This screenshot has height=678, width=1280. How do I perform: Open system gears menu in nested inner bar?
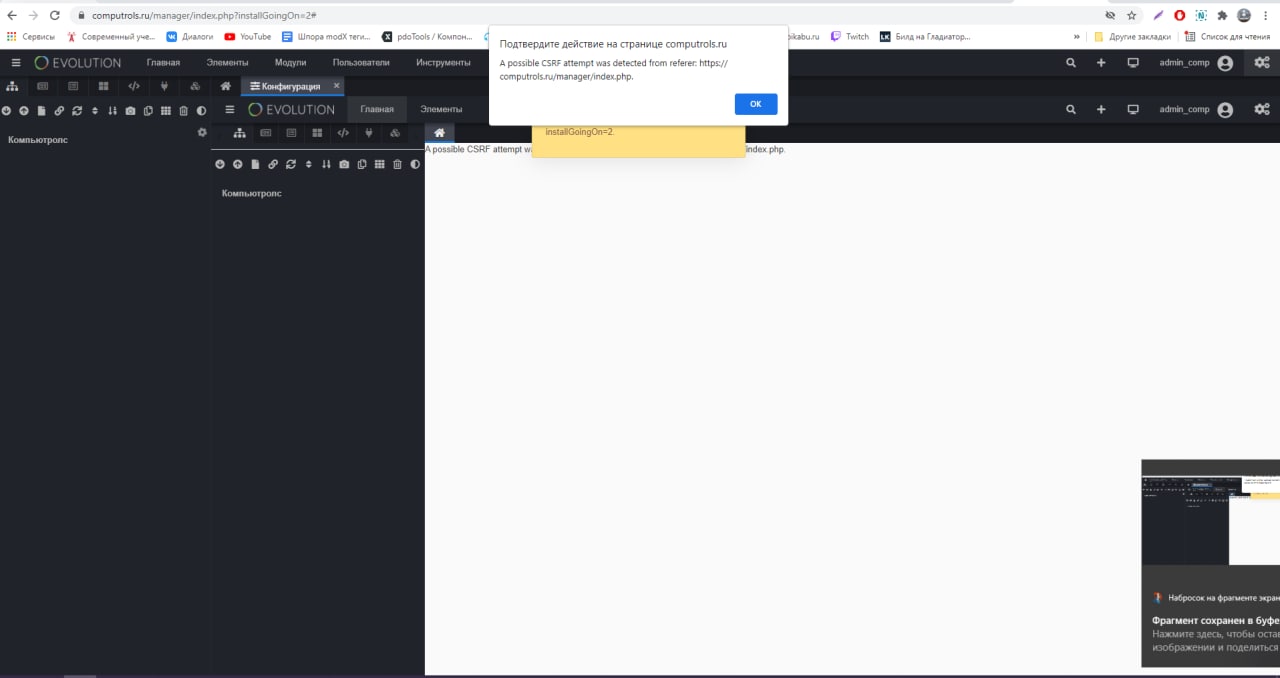(1262, 109)
